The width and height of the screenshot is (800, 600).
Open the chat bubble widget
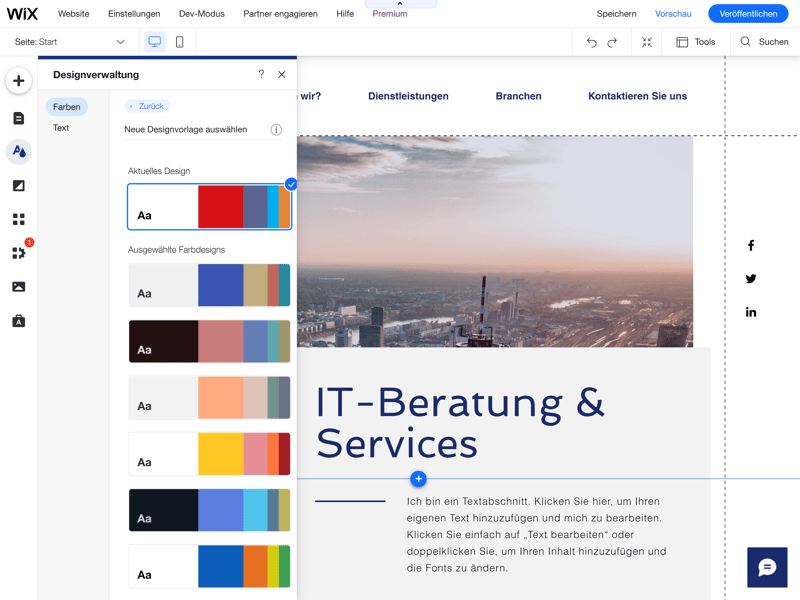tap(767, 567)
